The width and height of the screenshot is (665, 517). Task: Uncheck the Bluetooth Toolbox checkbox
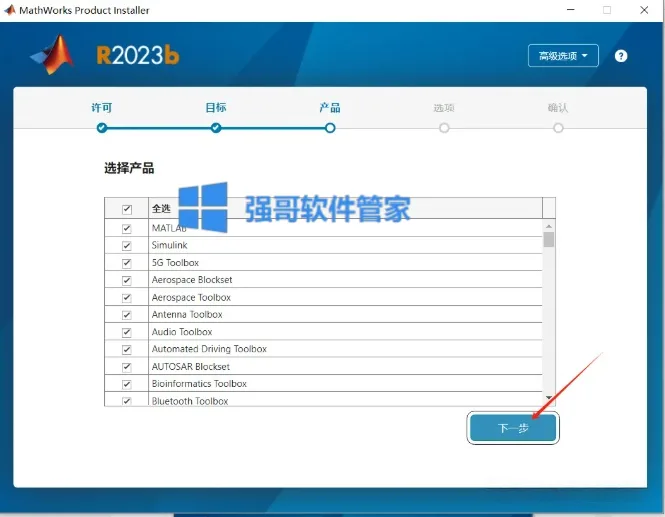[126, 401]
